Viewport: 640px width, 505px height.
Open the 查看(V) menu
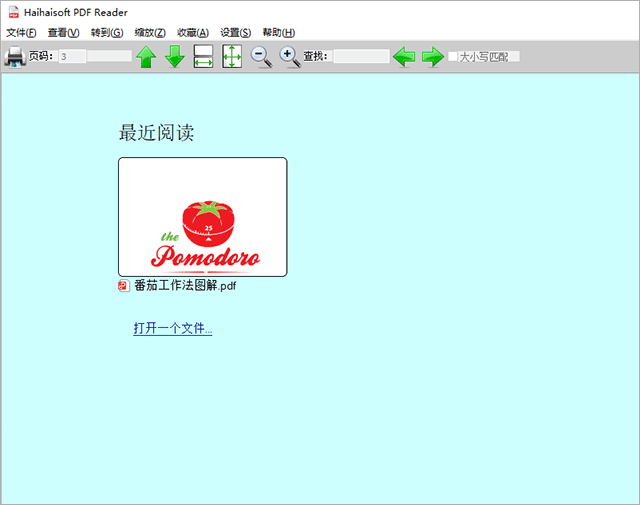click(x=64, y=33)
